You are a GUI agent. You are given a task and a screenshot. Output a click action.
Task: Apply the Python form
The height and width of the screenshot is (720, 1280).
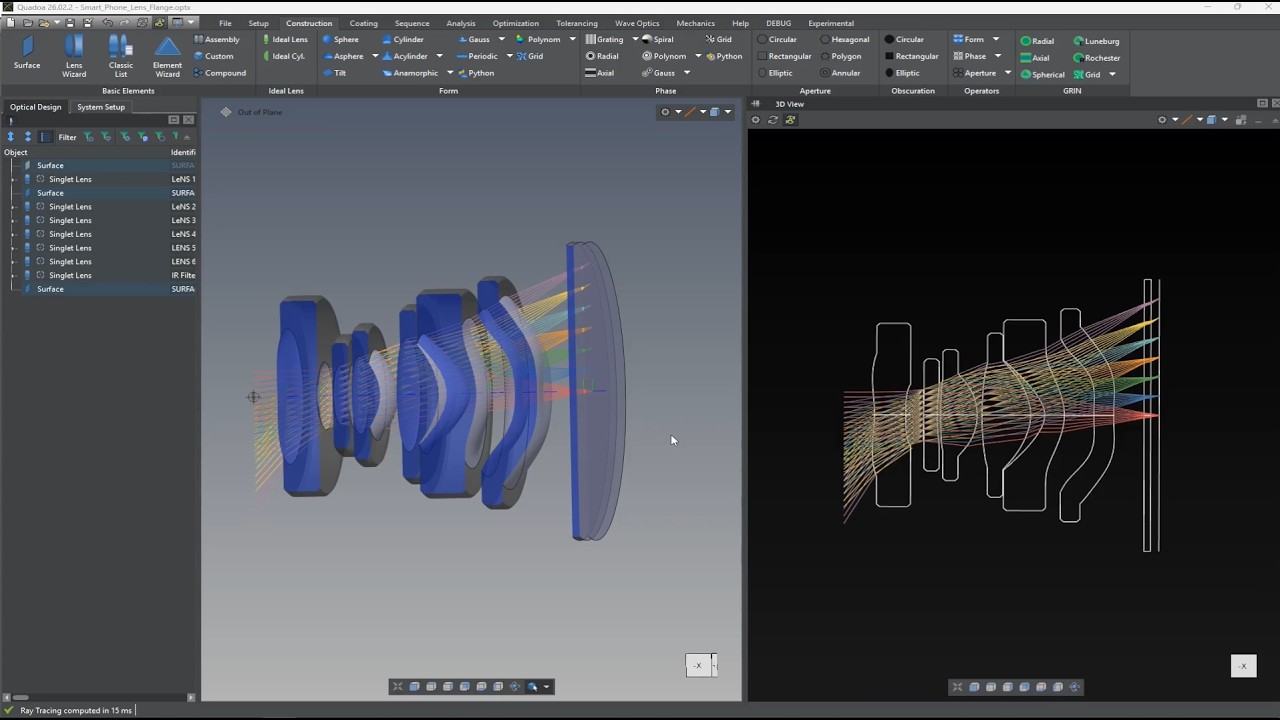click(475, 73)
